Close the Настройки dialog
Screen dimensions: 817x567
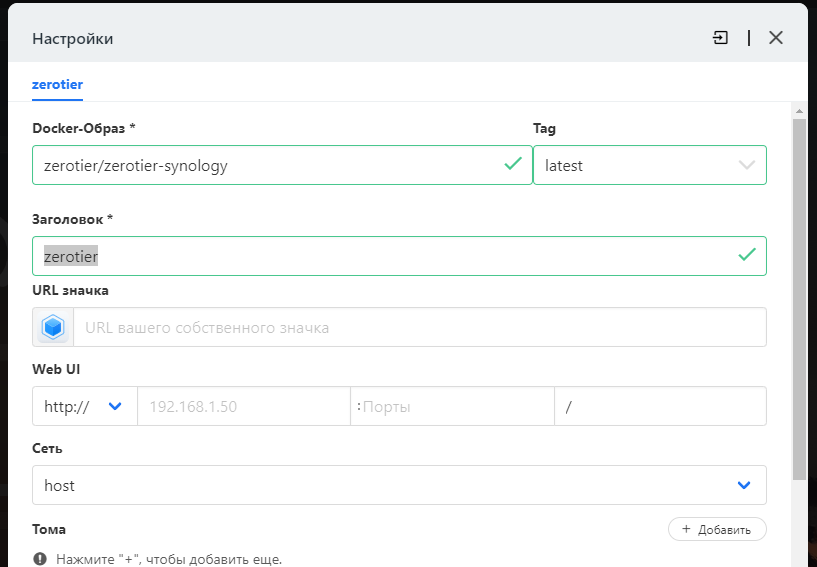pyautogui.click(x=776, y=38)
